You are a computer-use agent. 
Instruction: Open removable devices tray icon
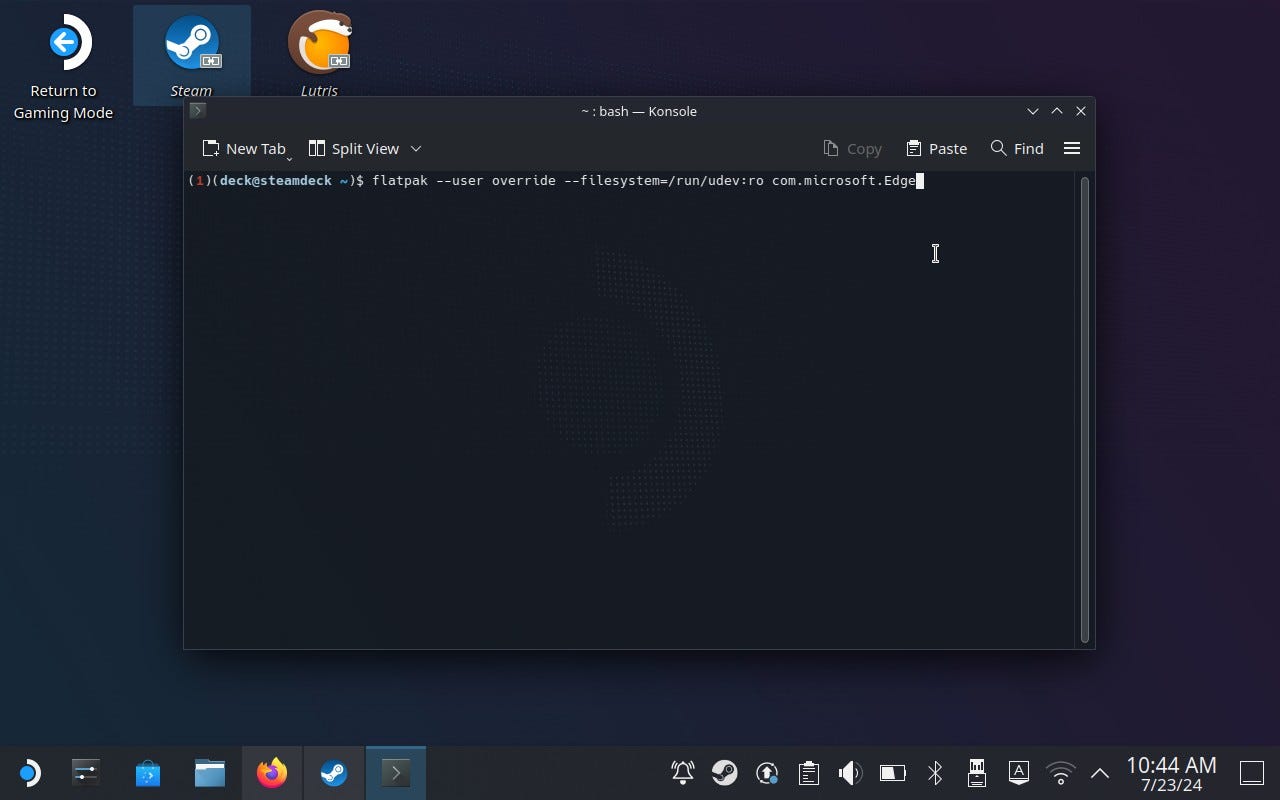pos(977,772)
